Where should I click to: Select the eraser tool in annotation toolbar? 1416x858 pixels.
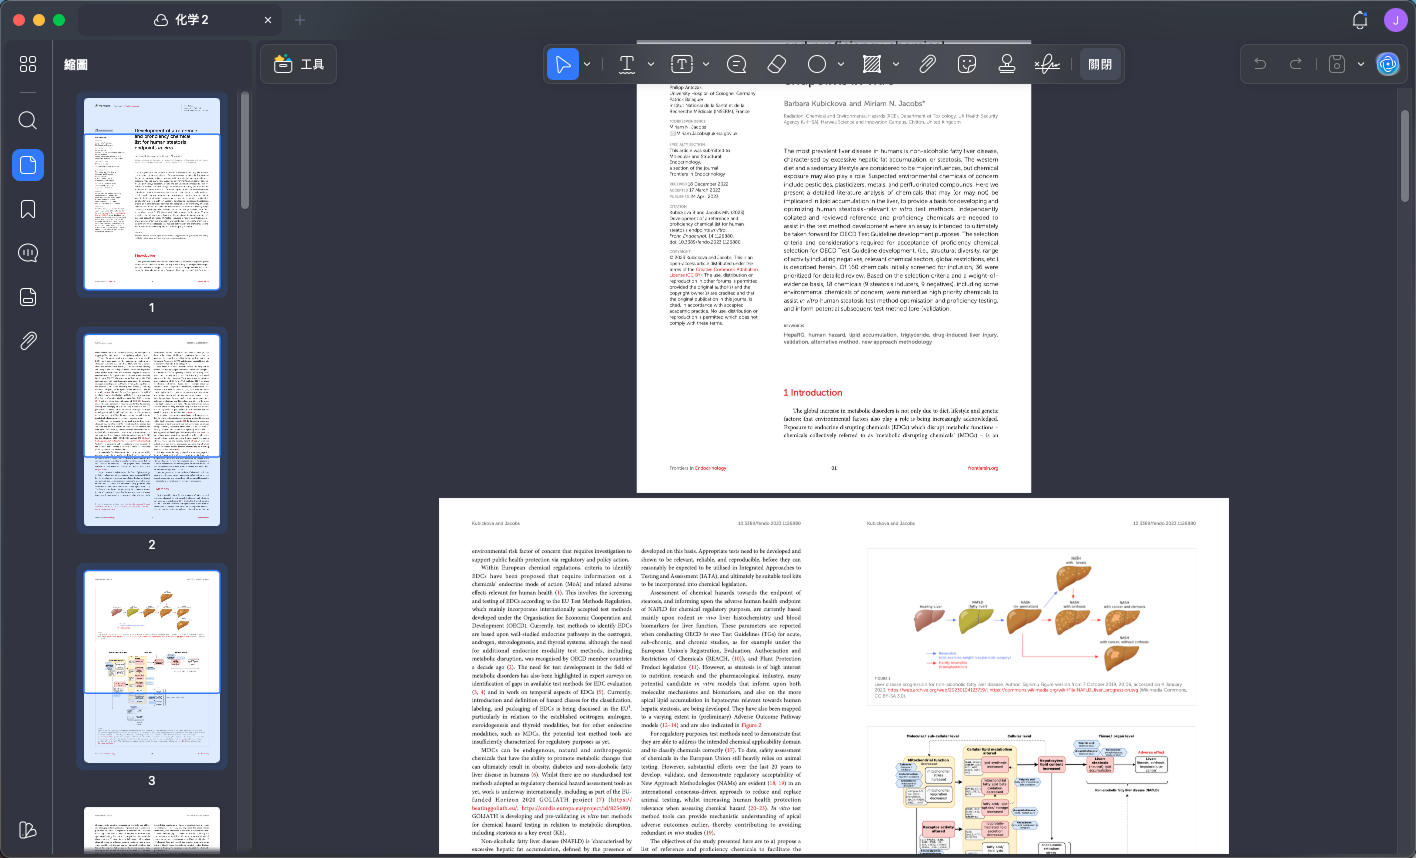pos(777,64)
